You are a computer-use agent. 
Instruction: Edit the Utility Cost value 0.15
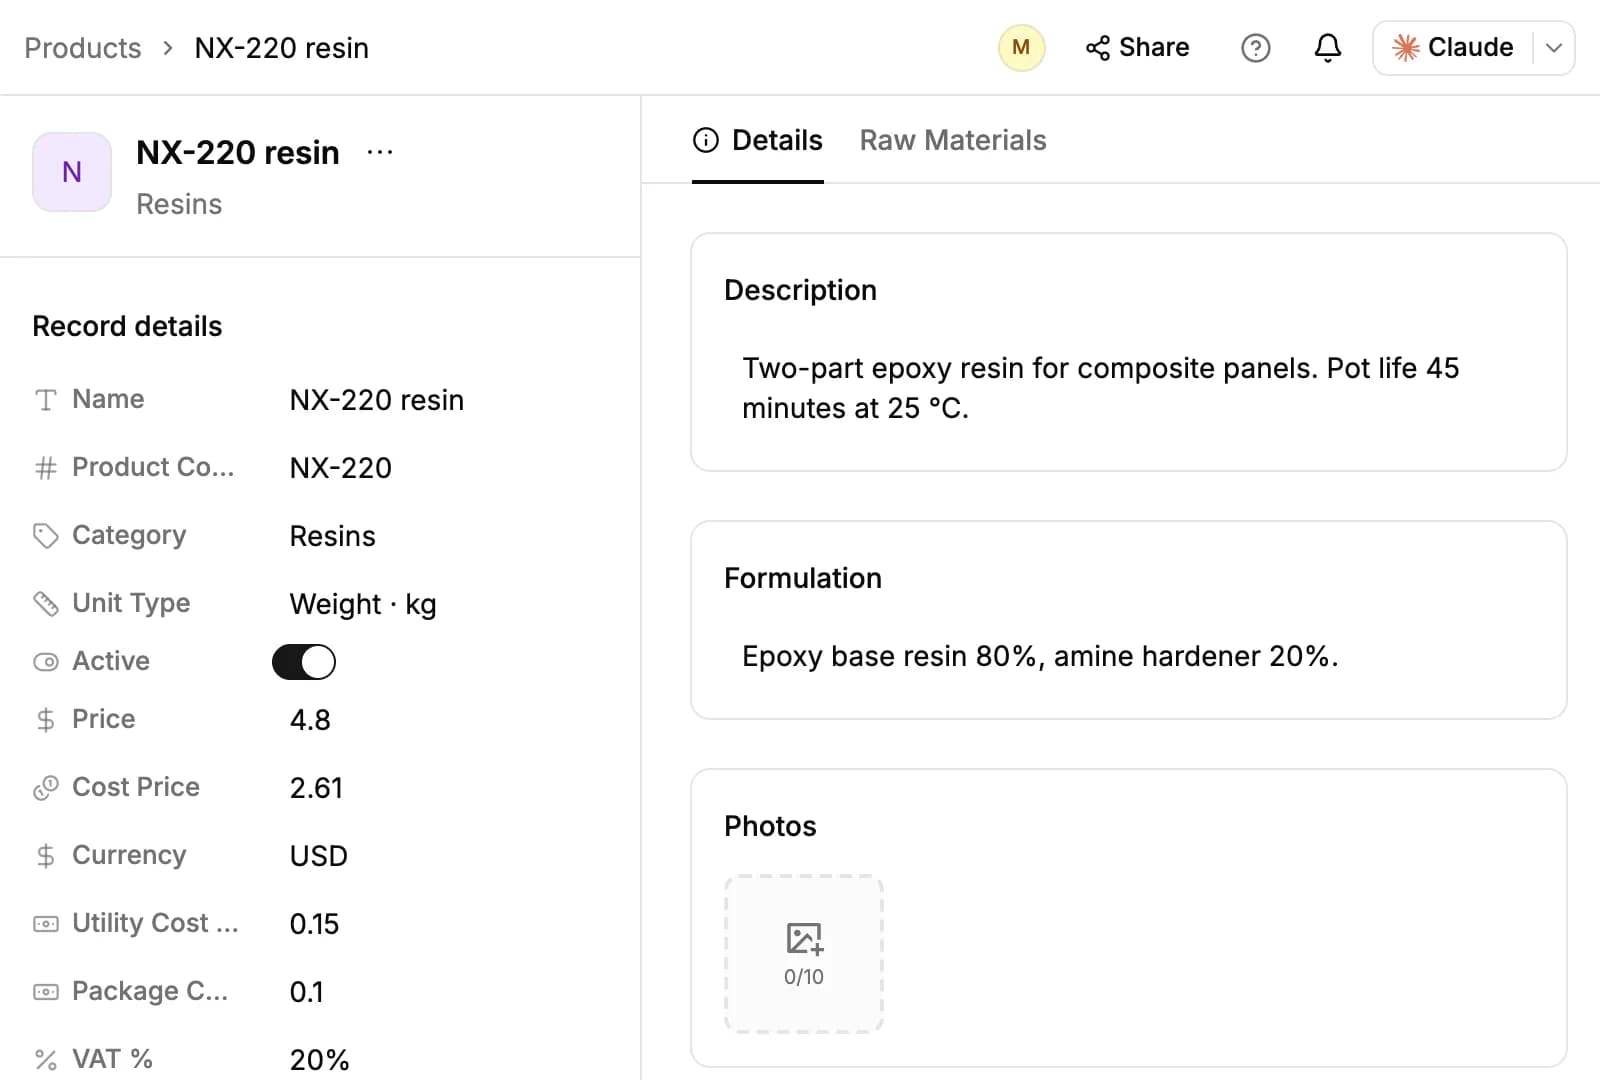(315, 924)
